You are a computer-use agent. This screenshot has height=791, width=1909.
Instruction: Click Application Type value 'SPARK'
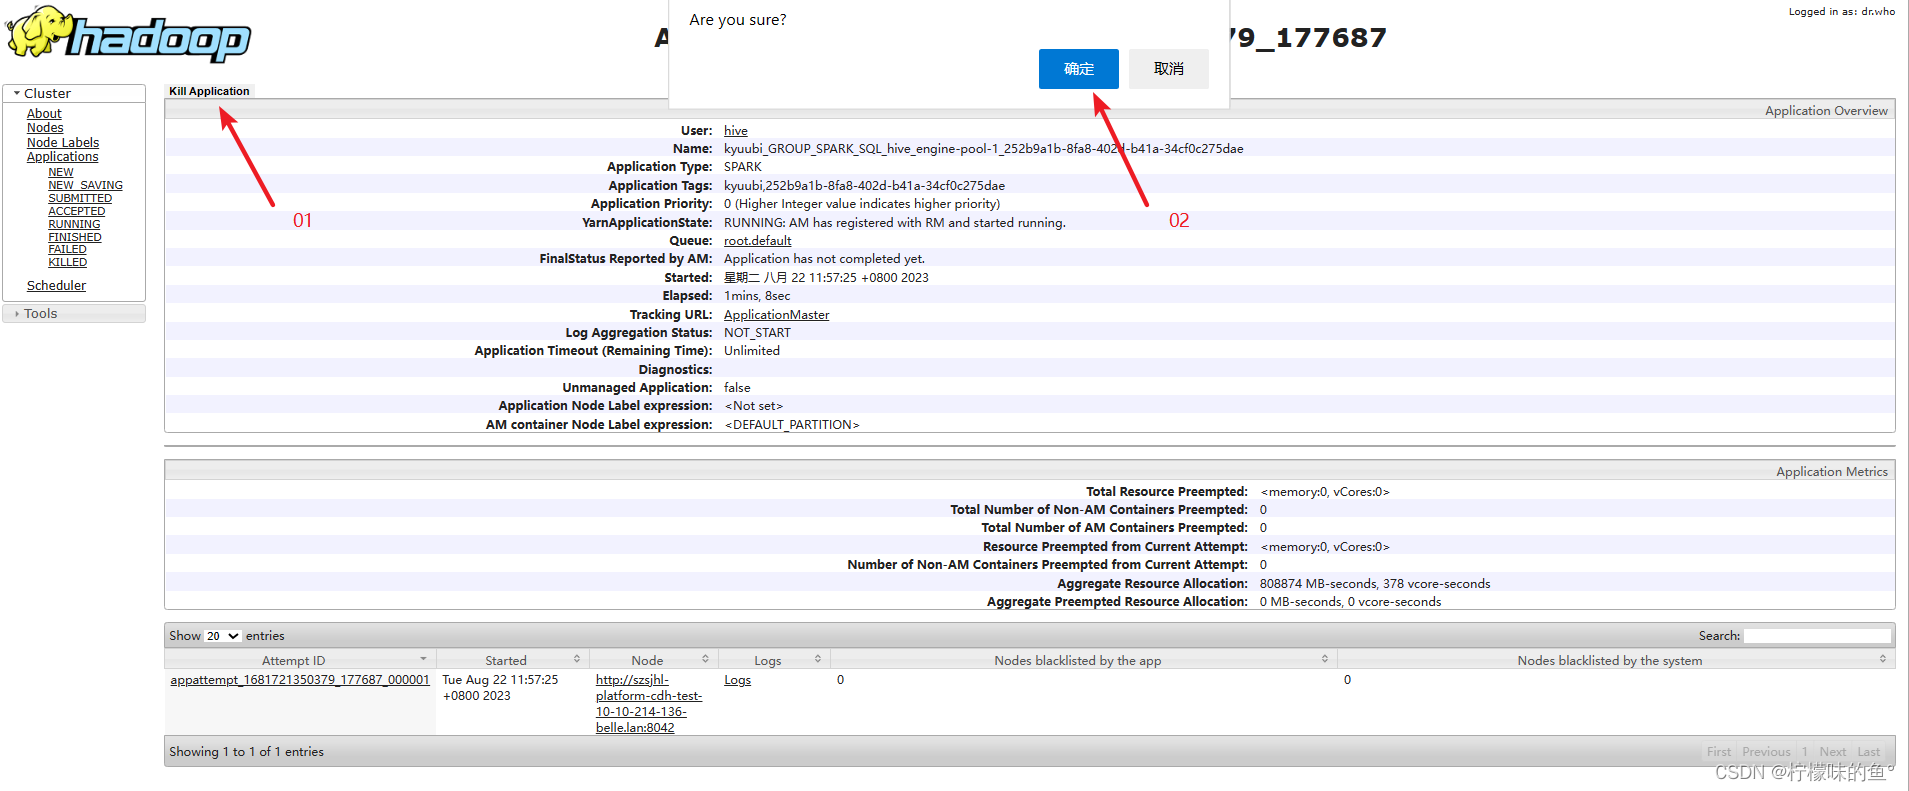743,167
